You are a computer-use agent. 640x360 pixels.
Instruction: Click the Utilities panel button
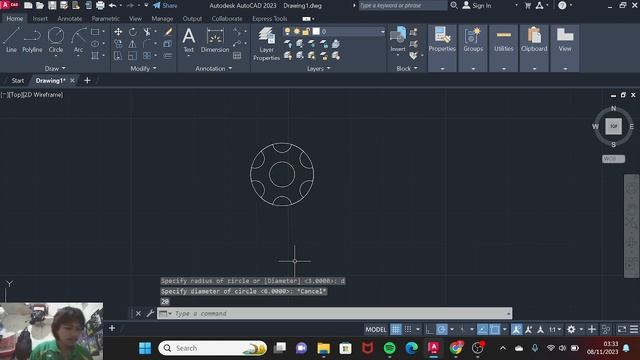point(504,40)
